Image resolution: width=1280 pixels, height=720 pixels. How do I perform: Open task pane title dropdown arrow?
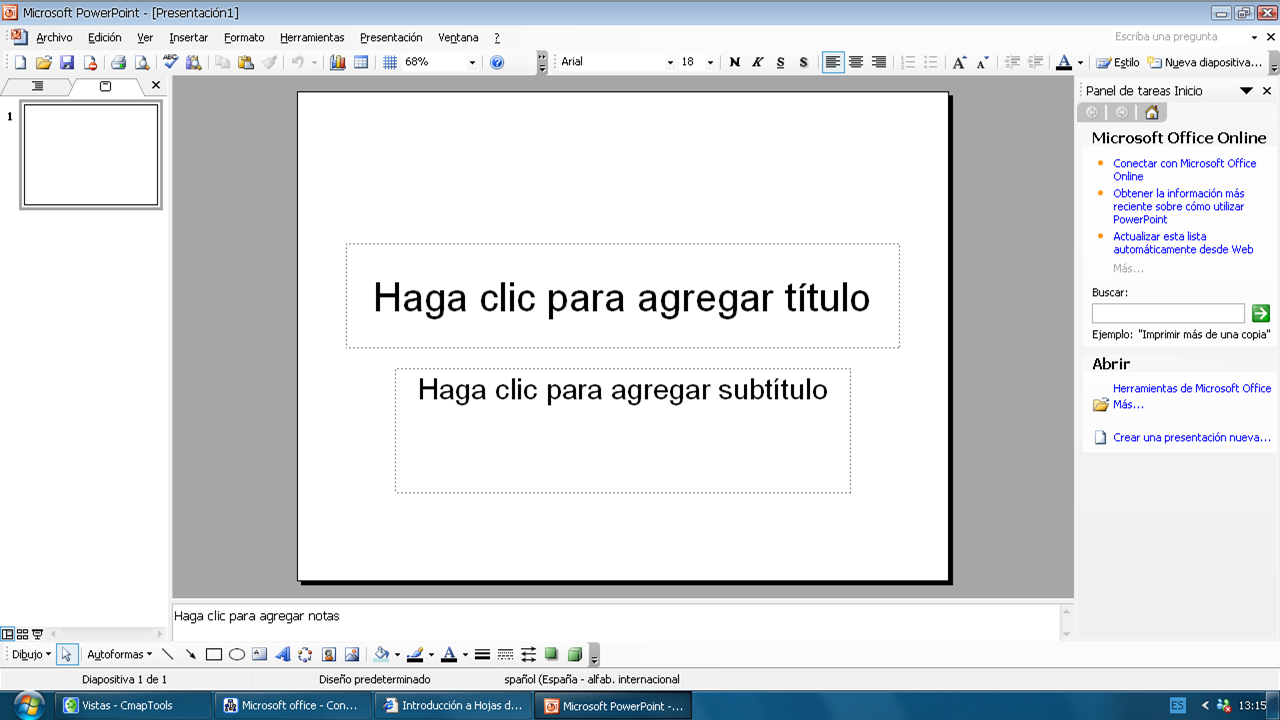click(x=1246, y=91)
